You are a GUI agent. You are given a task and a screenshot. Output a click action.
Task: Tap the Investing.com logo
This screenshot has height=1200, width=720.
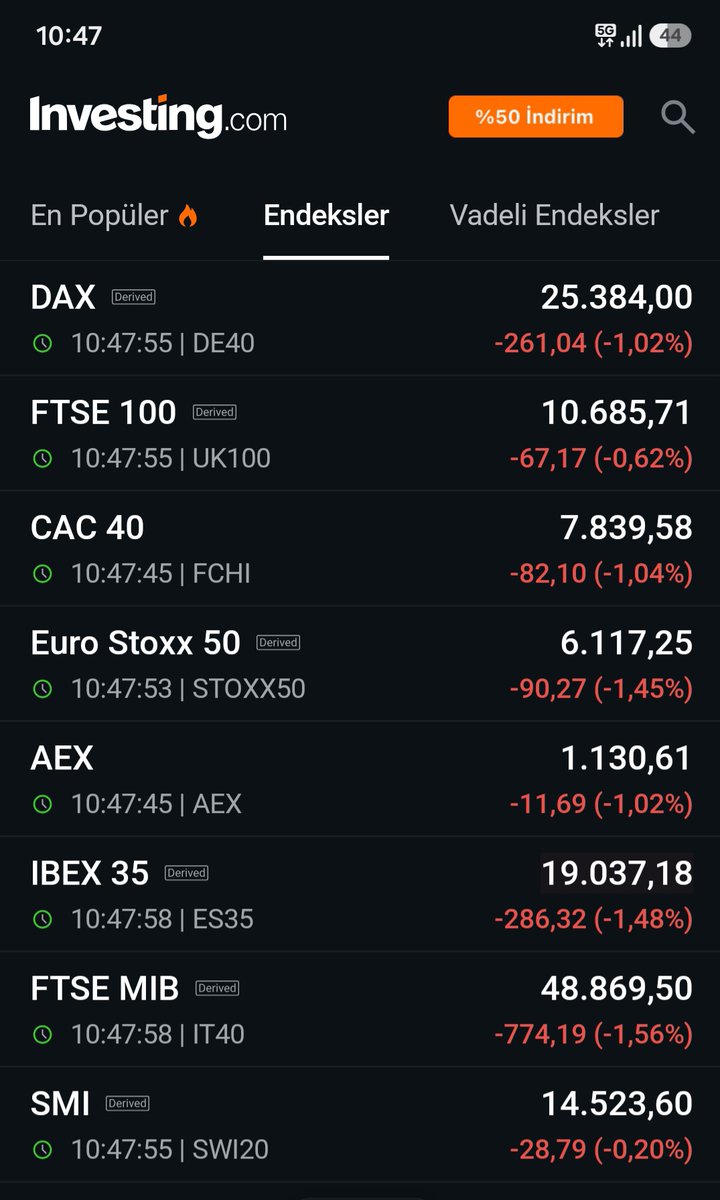click(158, 116)
